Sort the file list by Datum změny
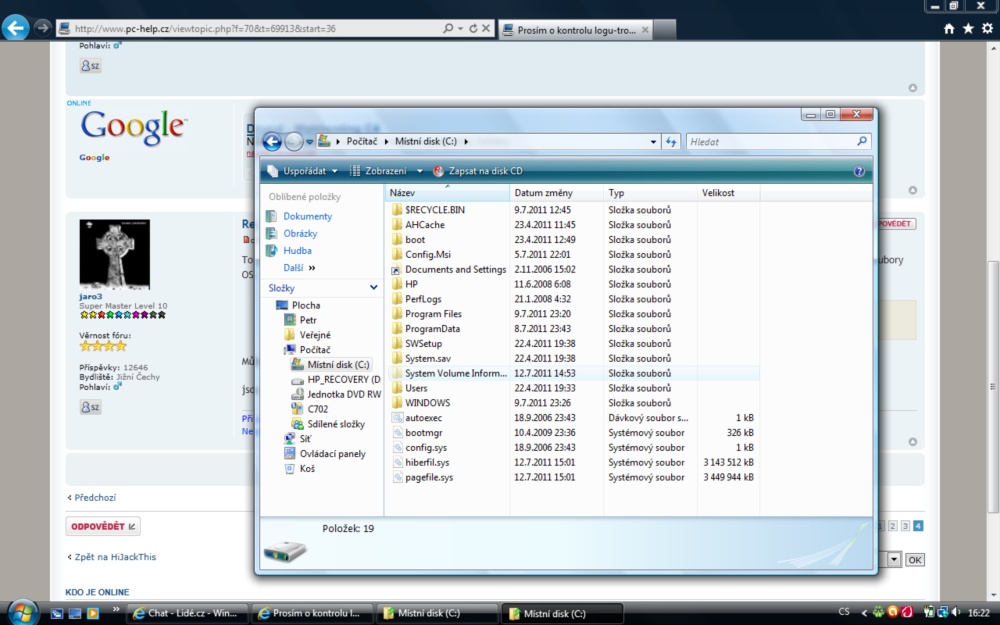 556,193
